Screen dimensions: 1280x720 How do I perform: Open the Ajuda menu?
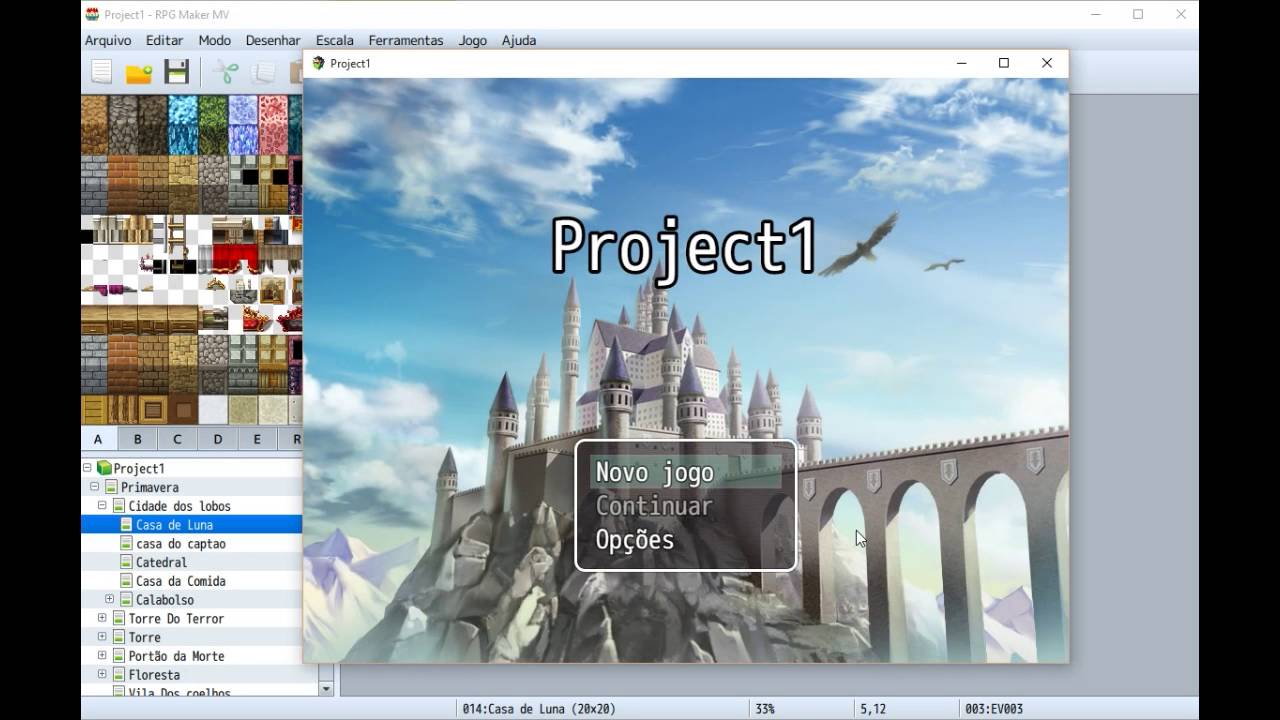click(519, 40)
